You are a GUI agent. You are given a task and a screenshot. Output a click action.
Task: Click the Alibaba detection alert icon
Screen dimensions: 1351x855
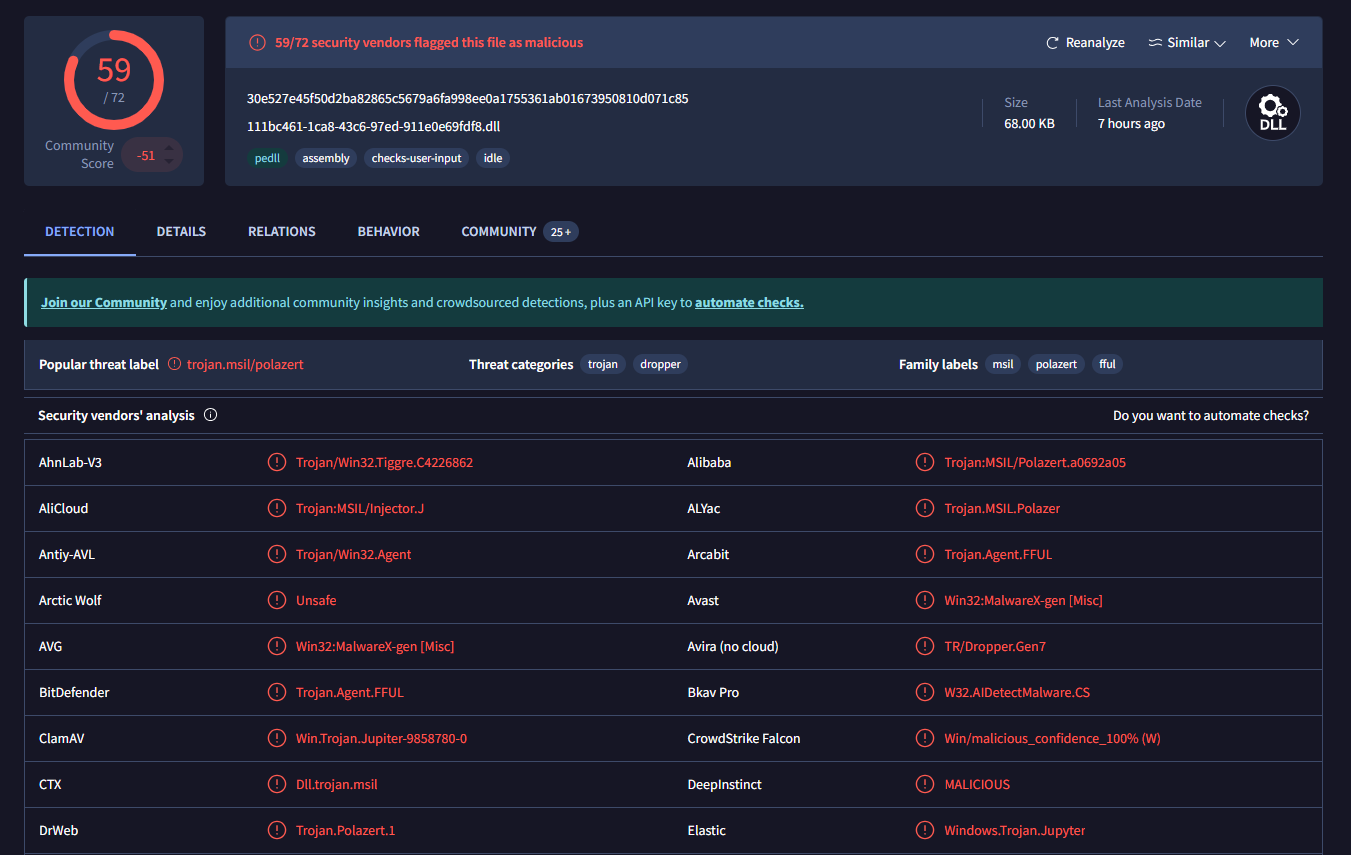[925, 462]
